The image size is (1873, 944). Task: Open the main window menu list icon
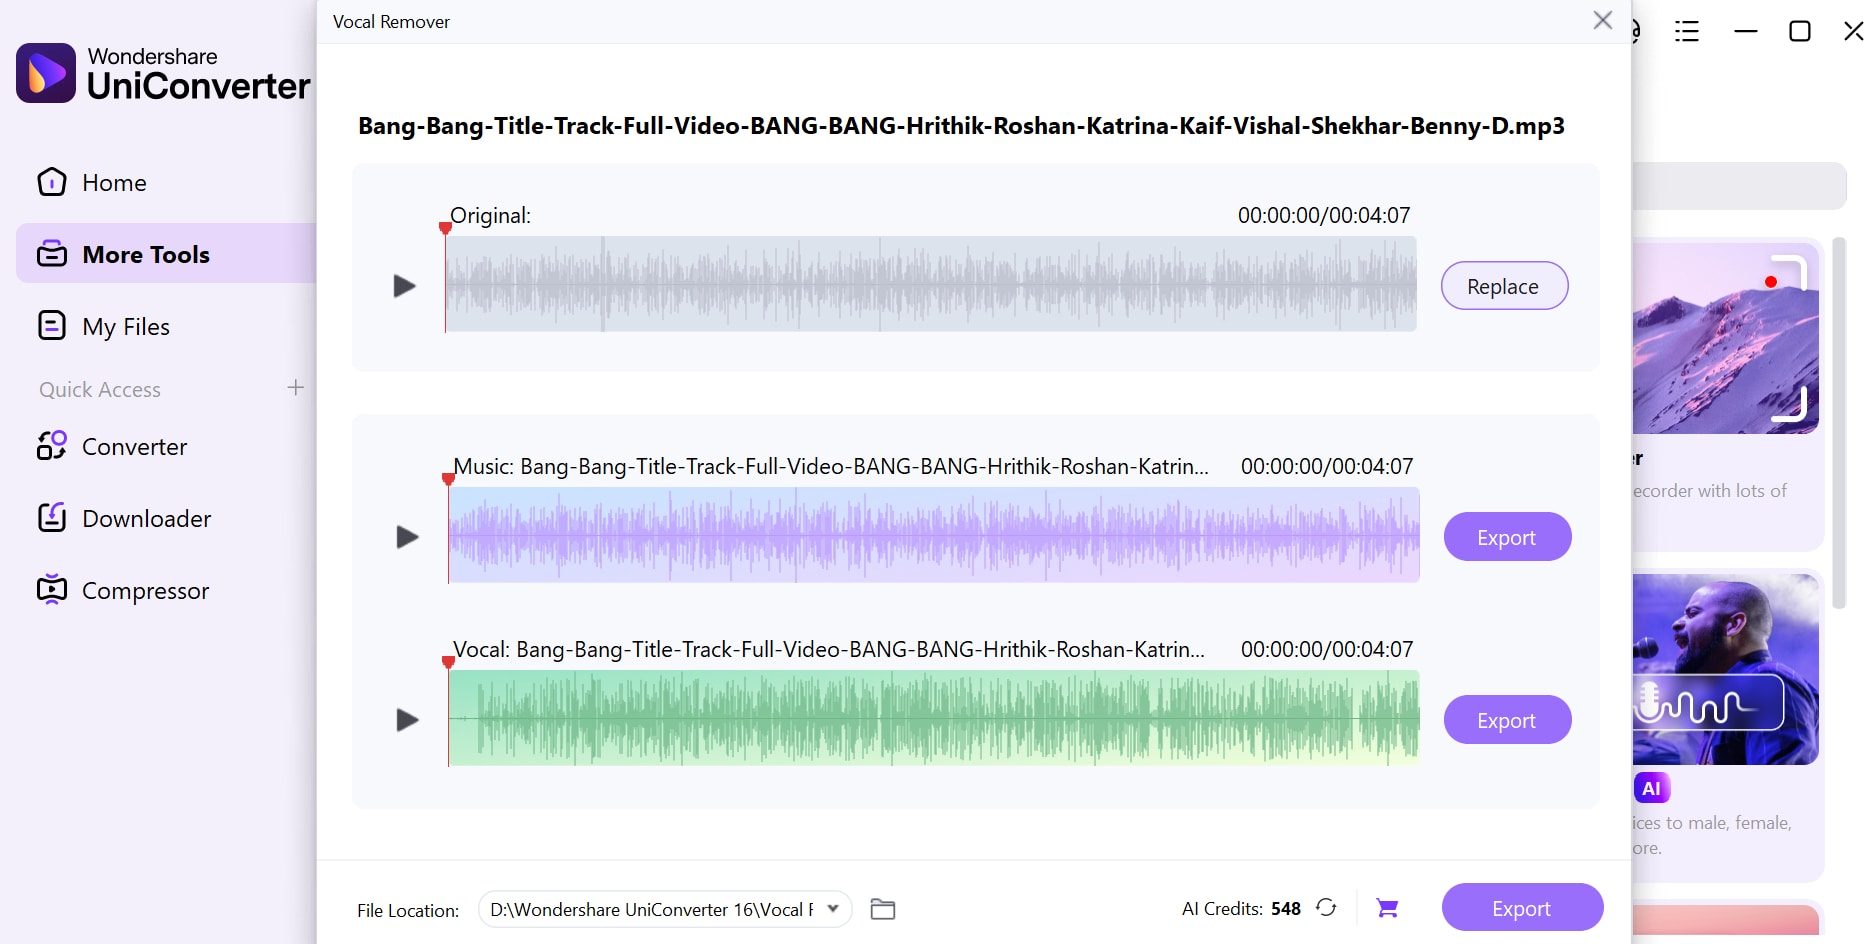pos(1687,32)
